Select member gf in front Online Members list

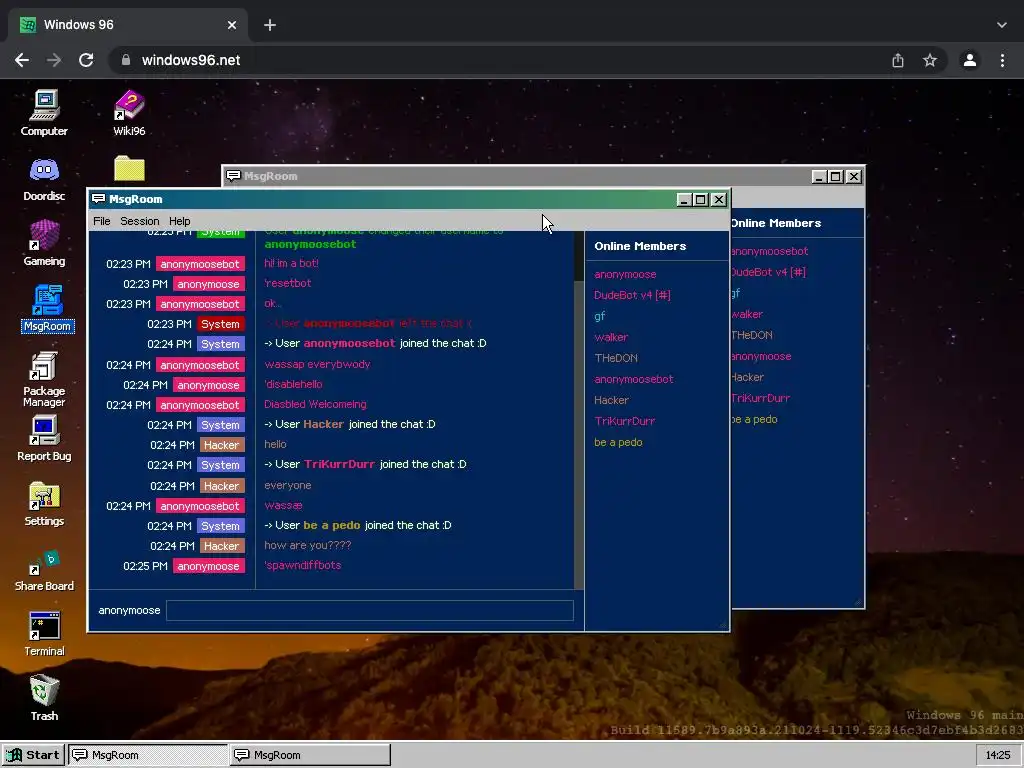[600, 316]
